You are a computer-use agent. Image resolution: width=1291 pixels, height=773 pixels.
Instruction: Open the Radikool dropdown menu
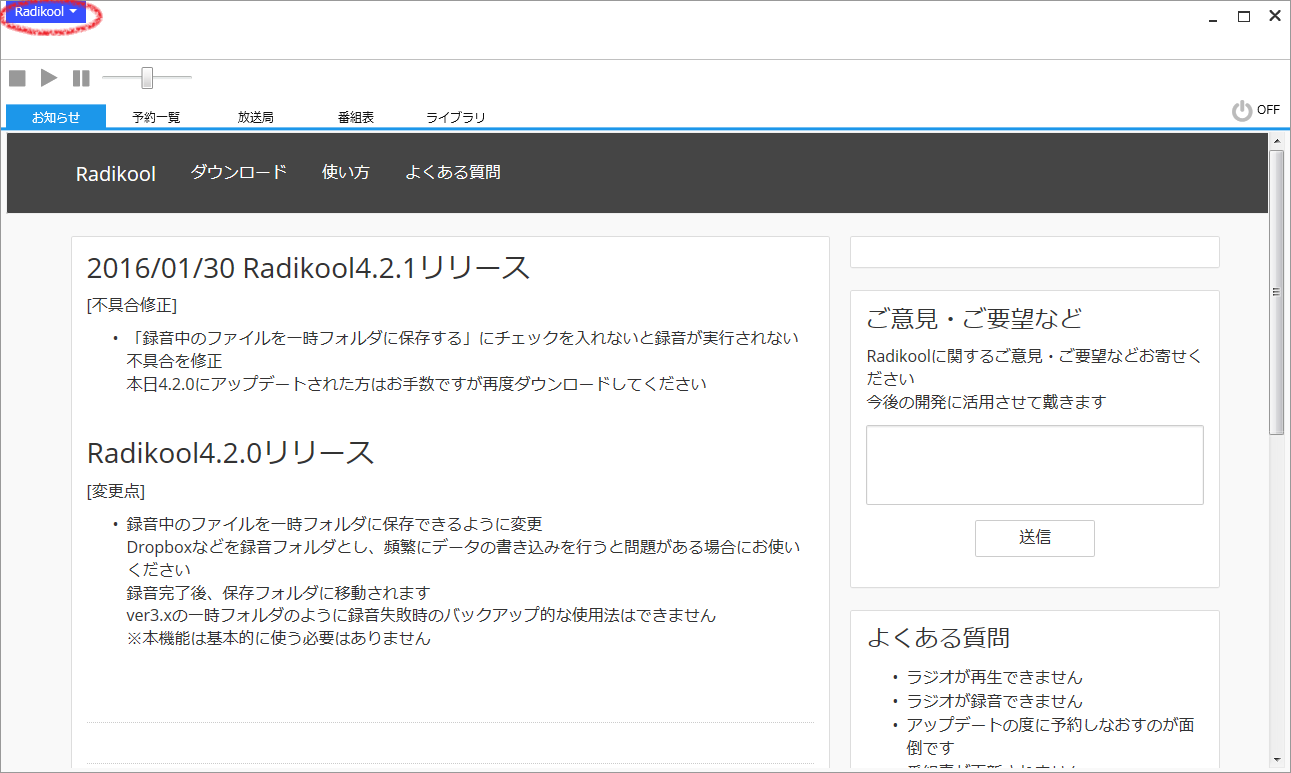click(x=45, y=12)
